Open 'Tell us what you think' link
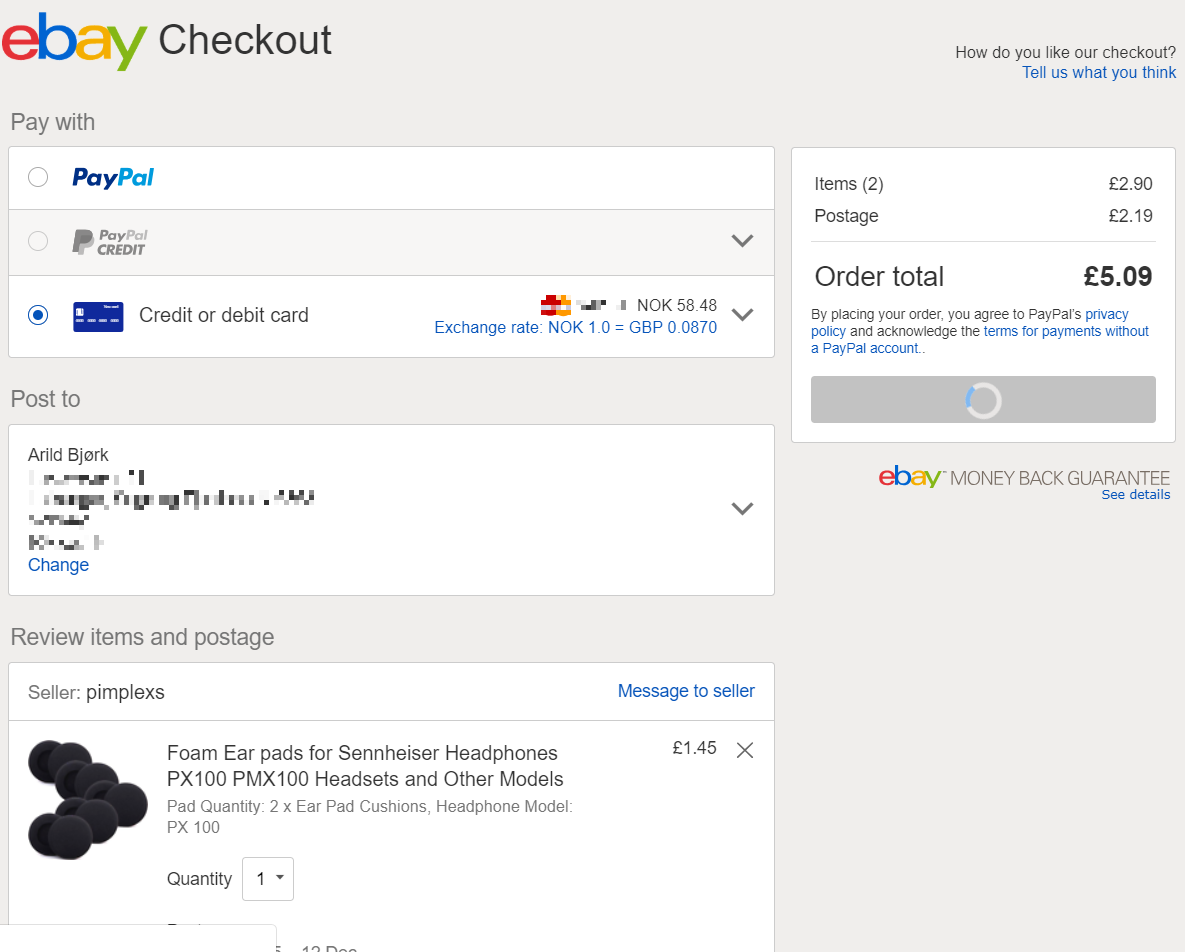The height and width of the screenshot is (952, 1185). [1099, 72]
